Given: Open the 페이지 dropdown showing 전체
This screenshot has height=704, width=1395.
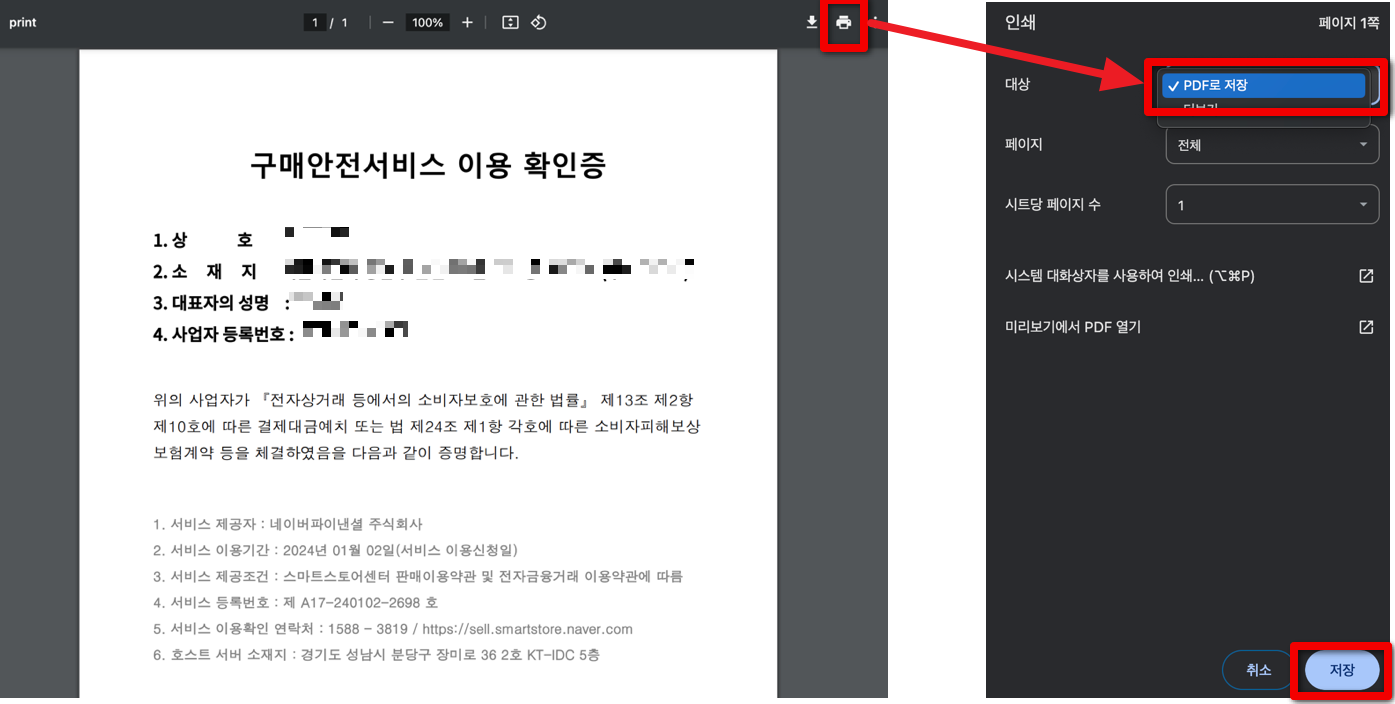Looking at the screenshot, I should click(1272, 145).
